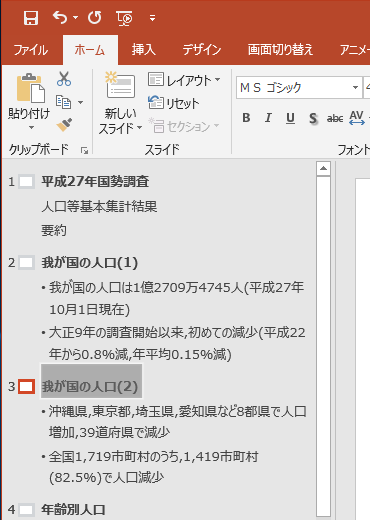
Task: Click the 貼り付け paste clipboard icon
Action: (30, 88)
